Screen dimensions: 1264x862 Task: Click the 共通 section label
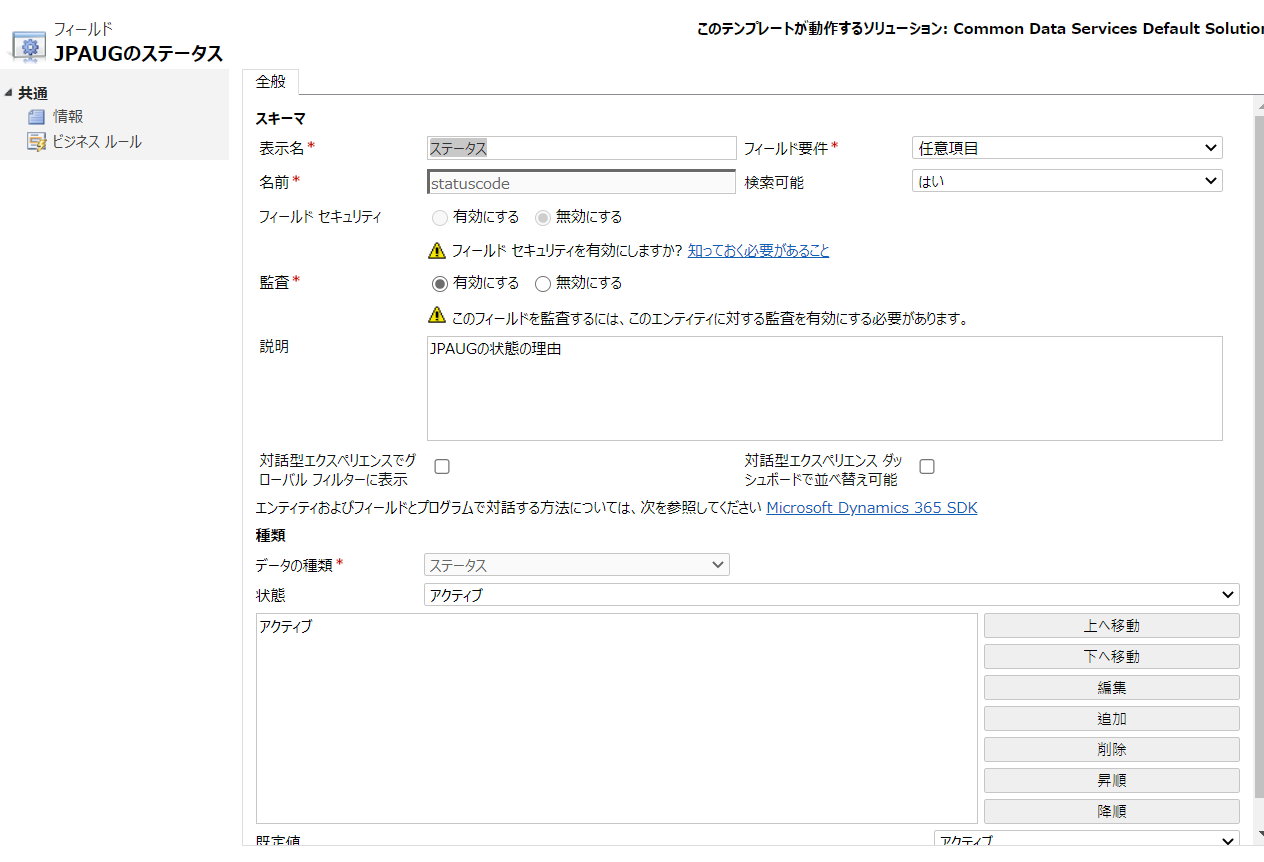click(33, 93)
